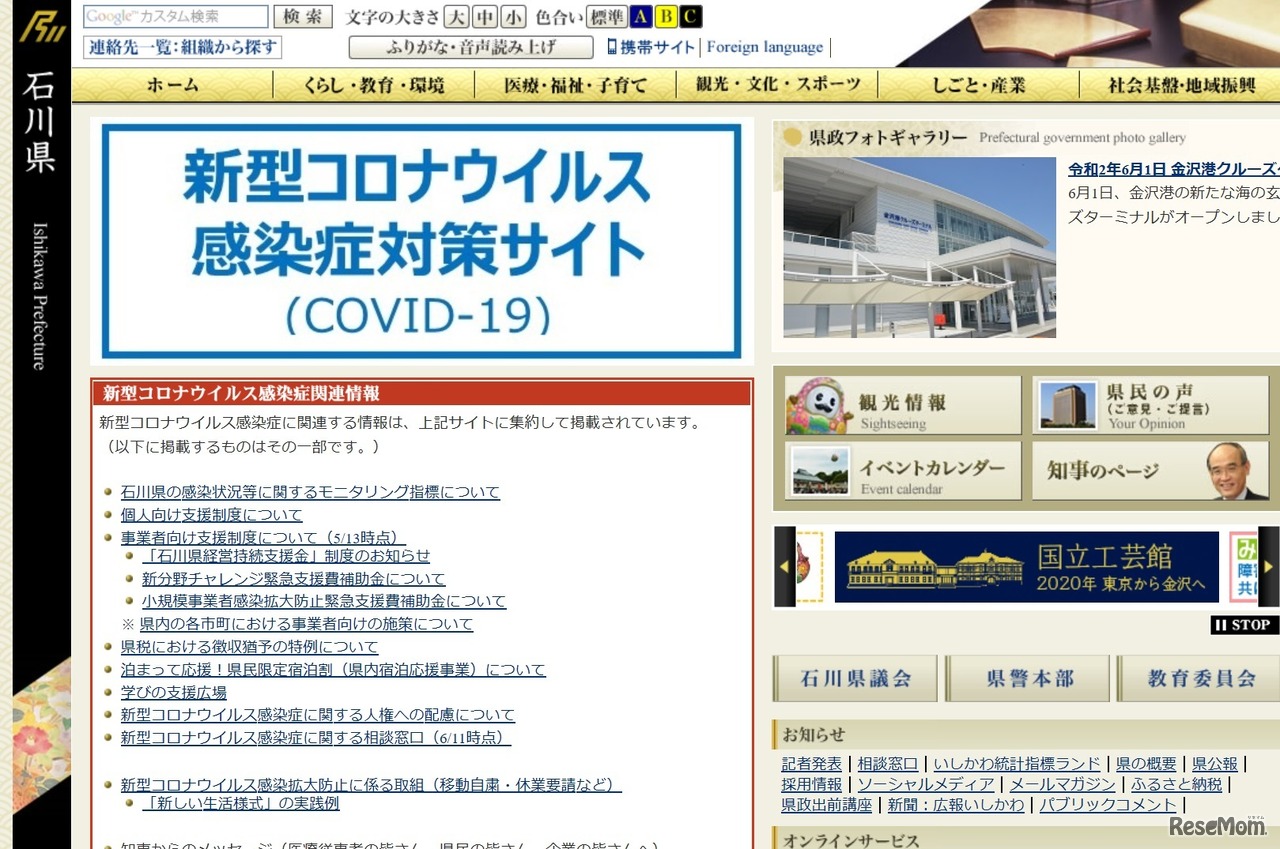Open 石川県議会 button
The height and width of the screenshot is (849, 1280).
tap(855, 679)
